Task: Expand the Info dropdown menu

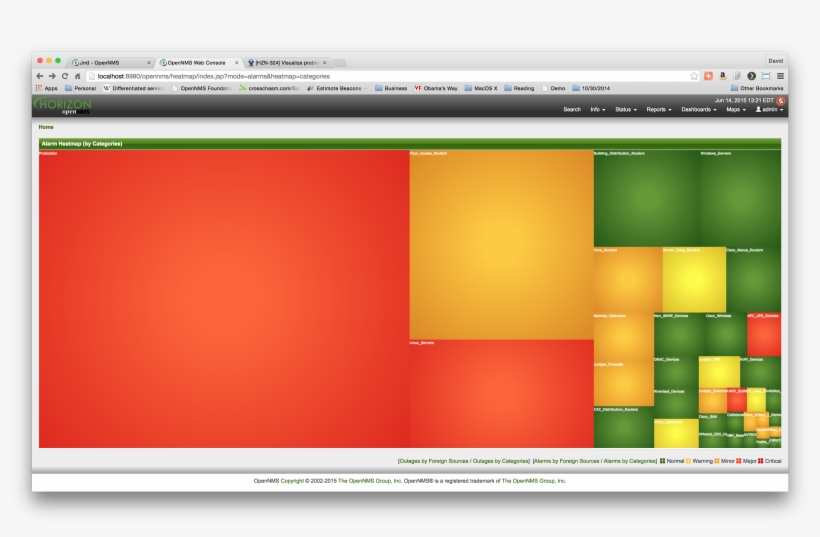Action: click(x=598, y=110)
